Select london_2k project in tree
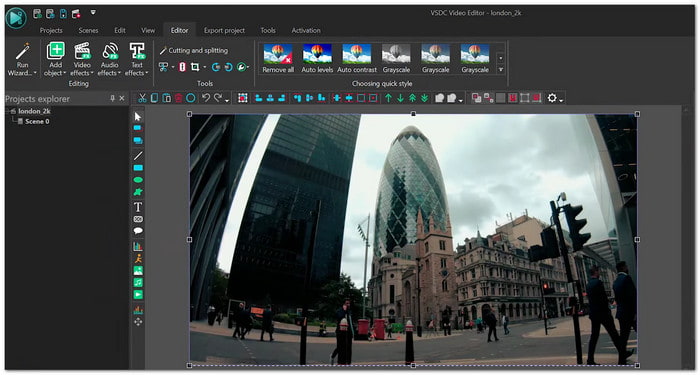The image size is (700, 375). (x=34, y=111)
